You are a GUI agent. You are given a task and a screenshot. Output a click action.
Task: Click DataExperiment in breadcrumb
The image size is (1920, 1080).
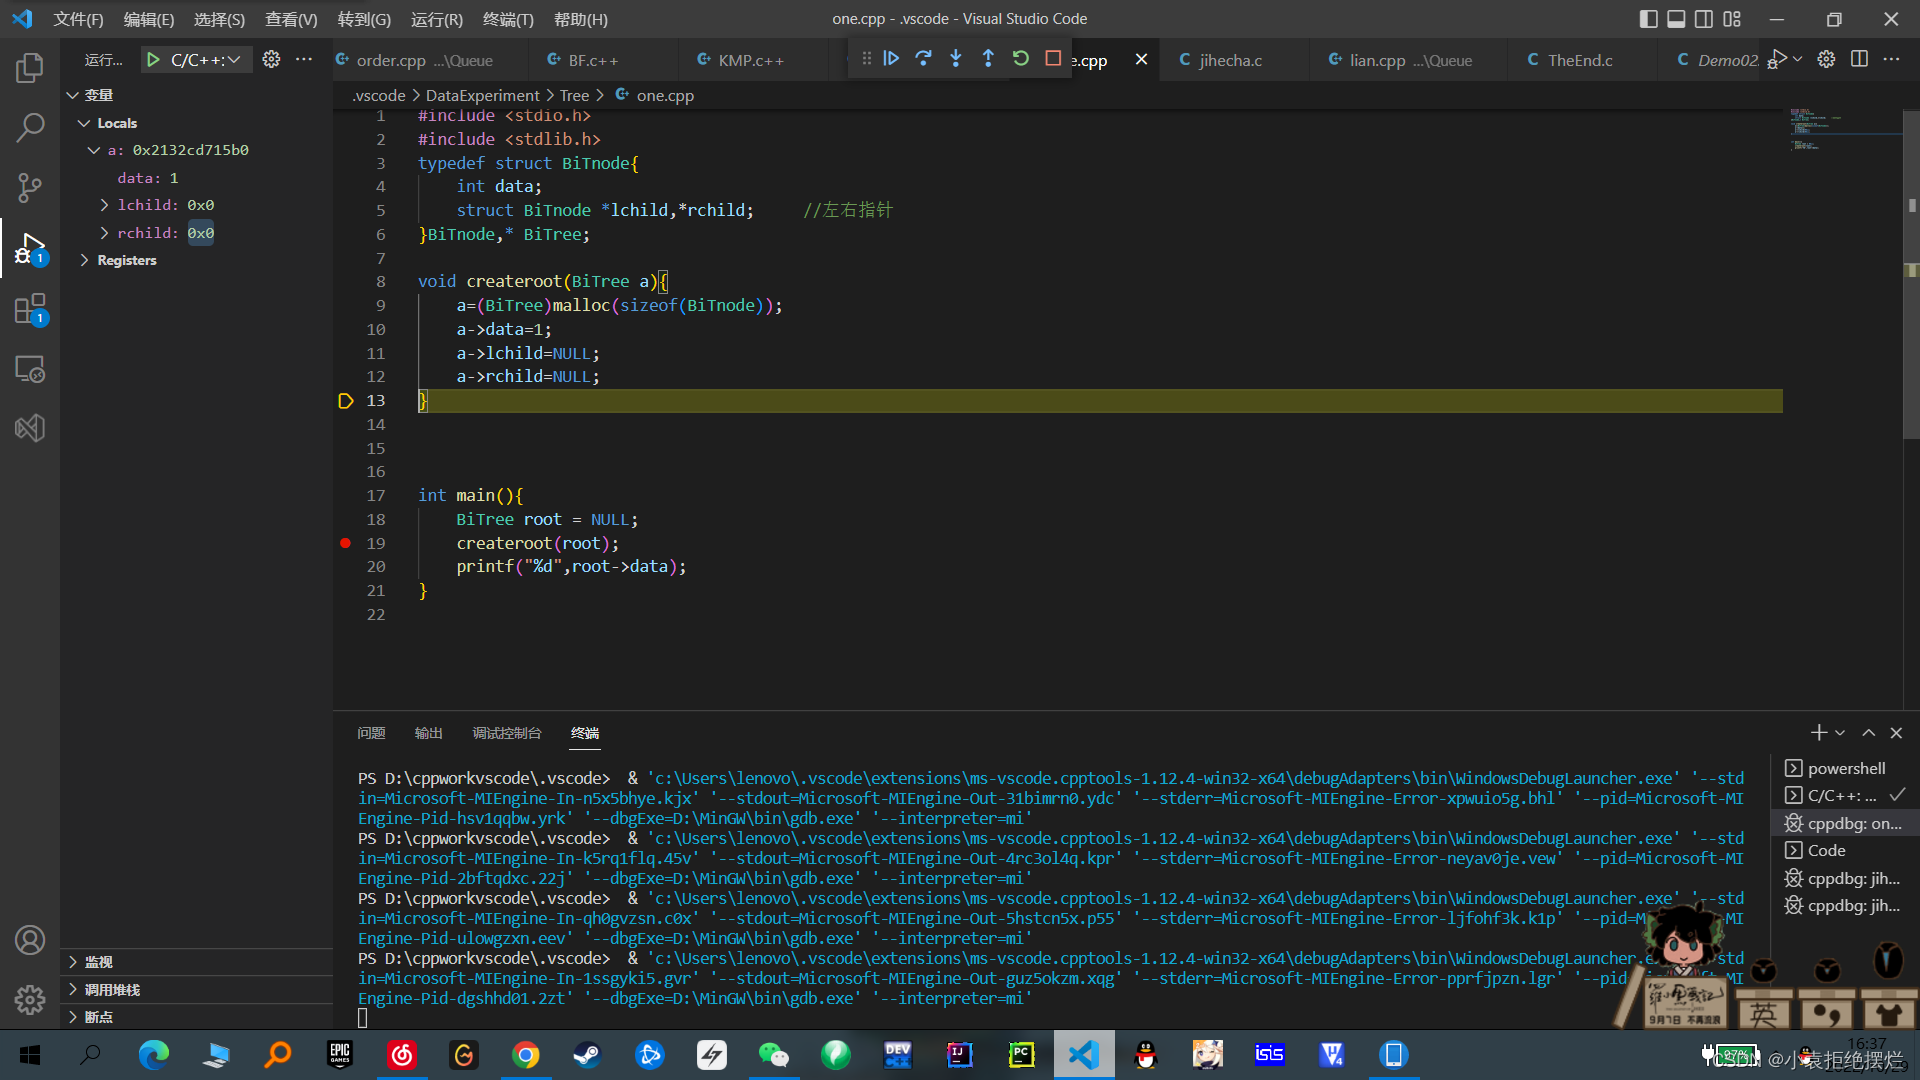(x=482, y=95)
